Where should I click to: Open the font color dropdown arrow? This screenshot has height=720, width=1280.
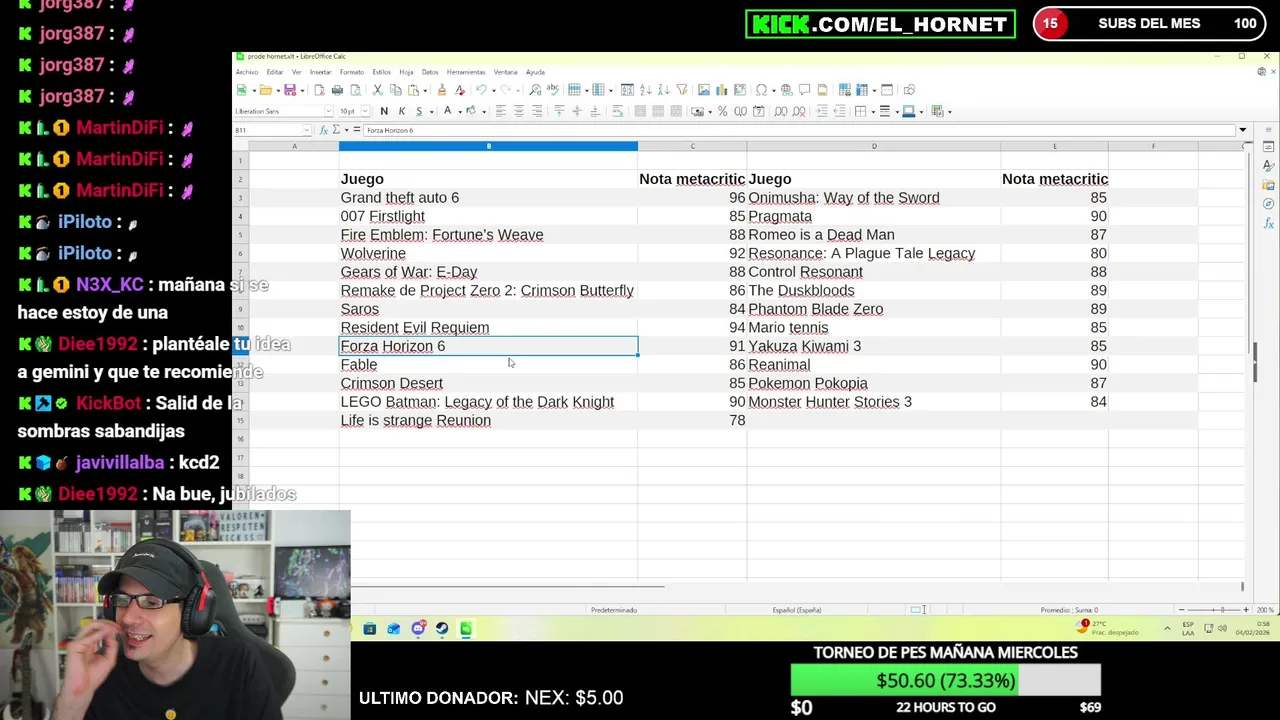pos(460,111)
